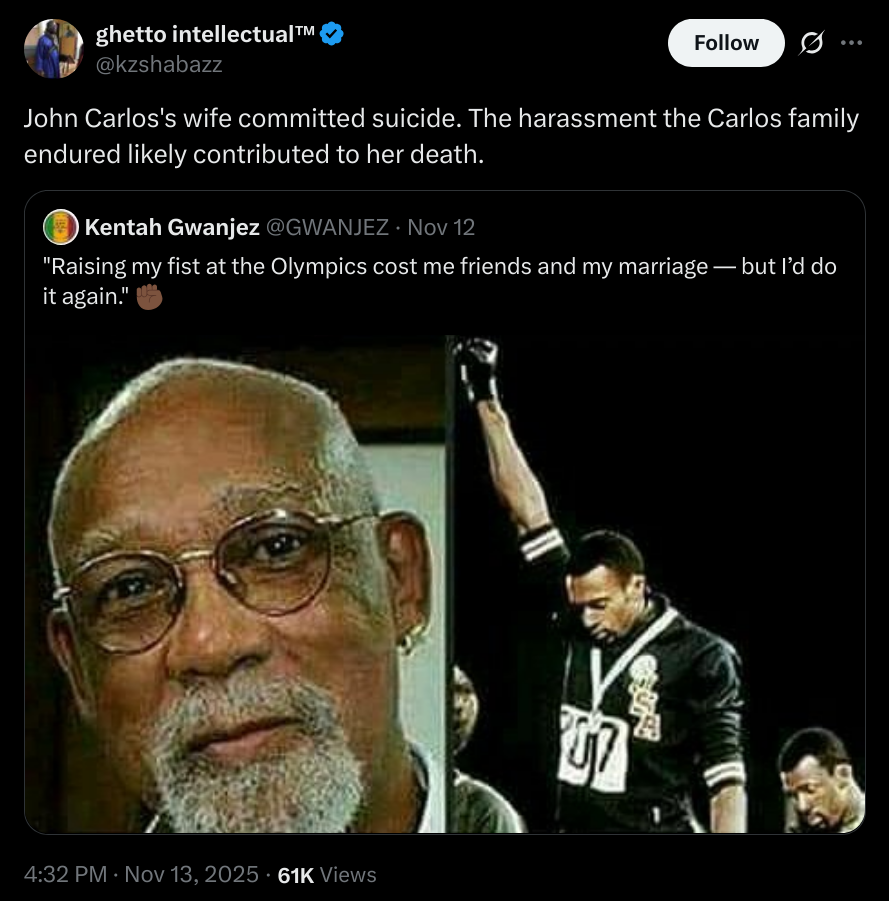Open the three-dot more options menu
Image resolution: width=889 pixels, height=901 pixels.
click(851, 43)
